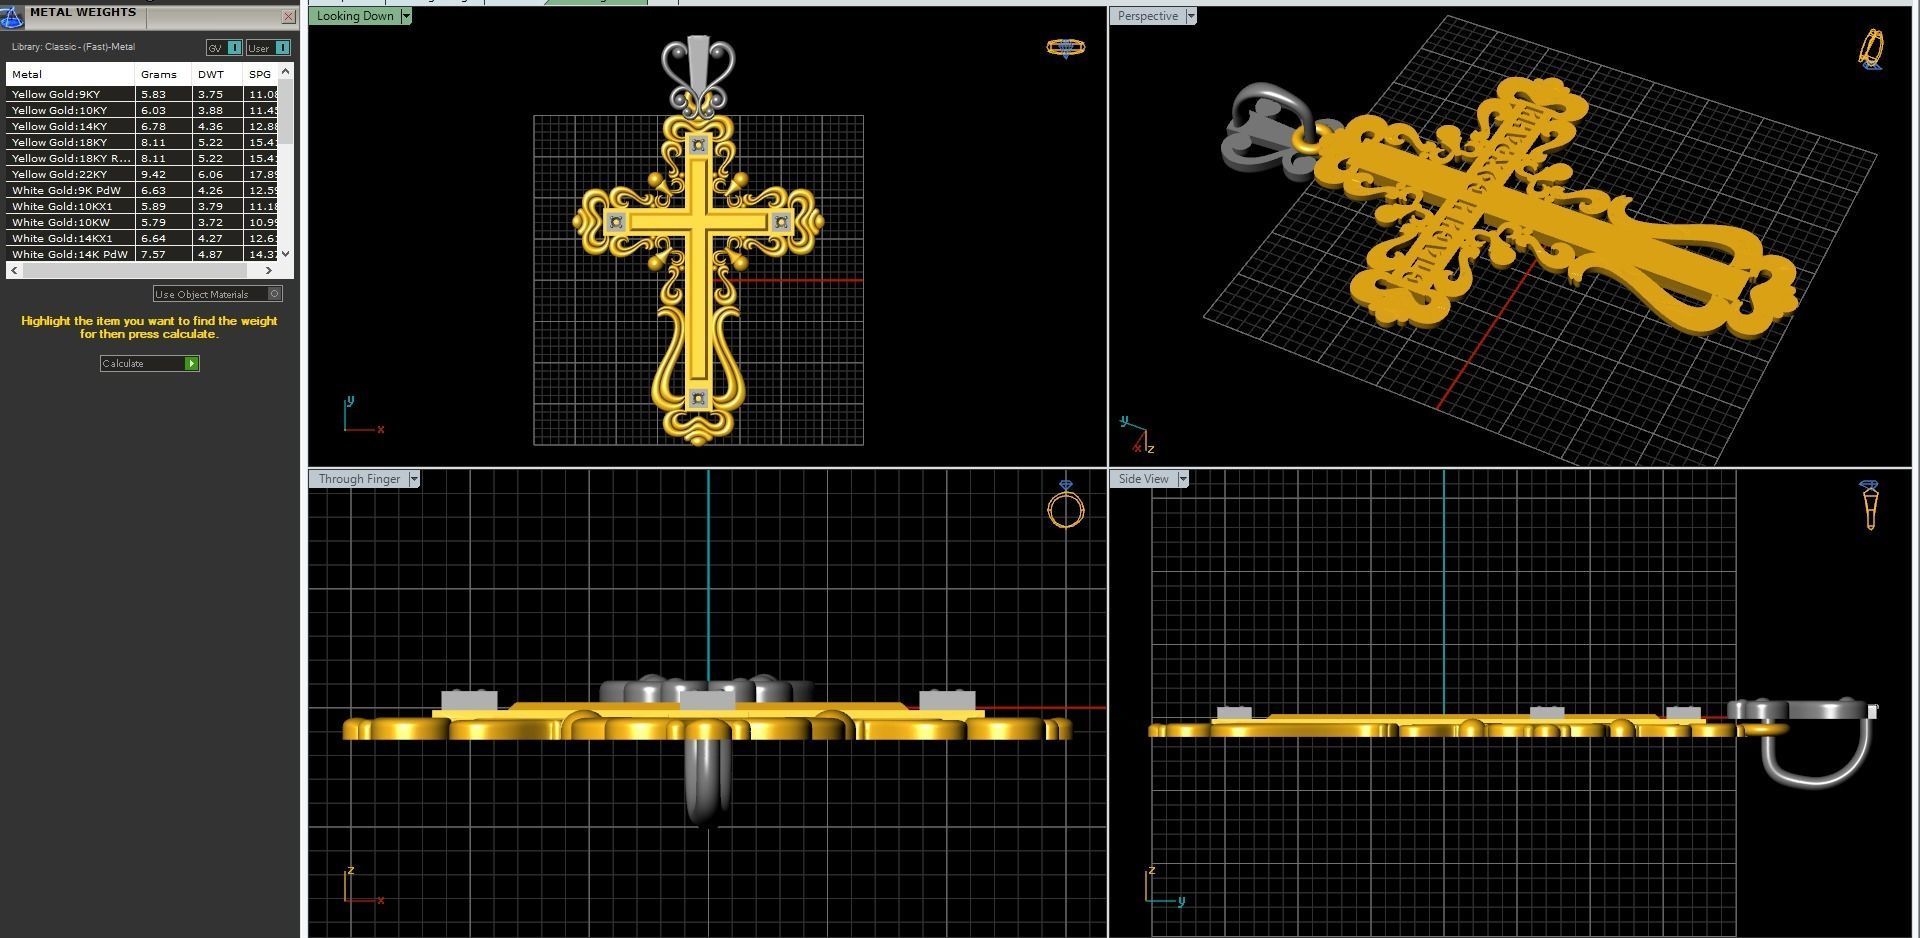The image size is (1920, 938).
Task: Select the White Gold:14KX1 row
Action: (x=142, y=238)
